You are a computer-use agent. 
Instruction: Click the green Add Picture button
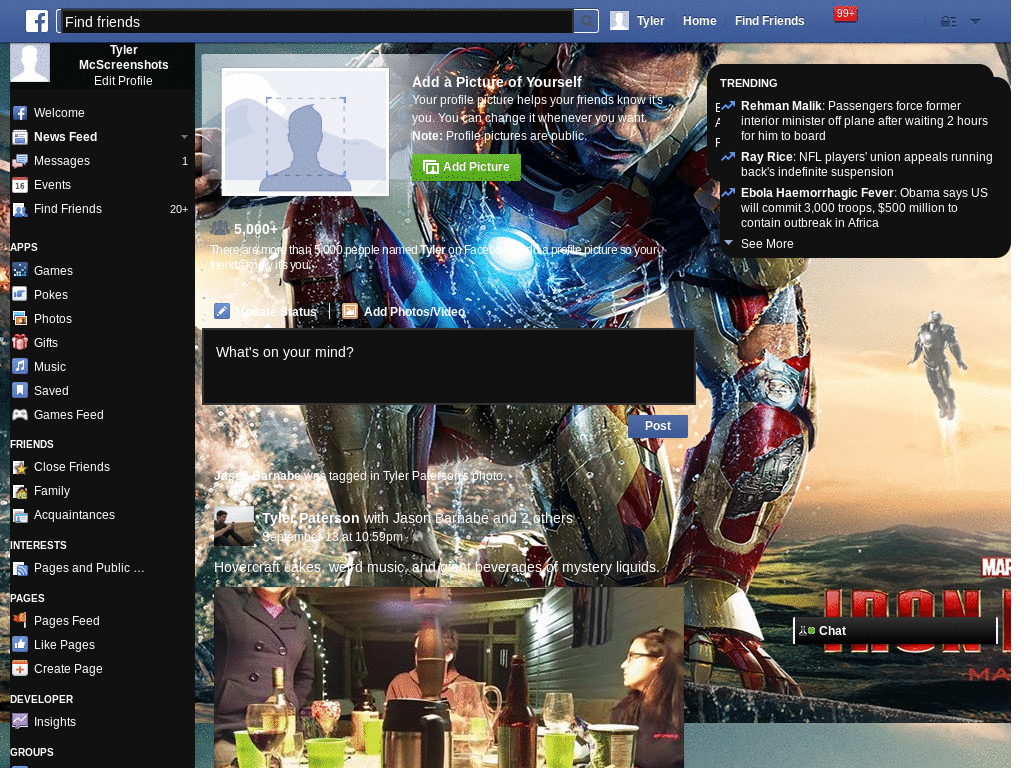[466, 167]
